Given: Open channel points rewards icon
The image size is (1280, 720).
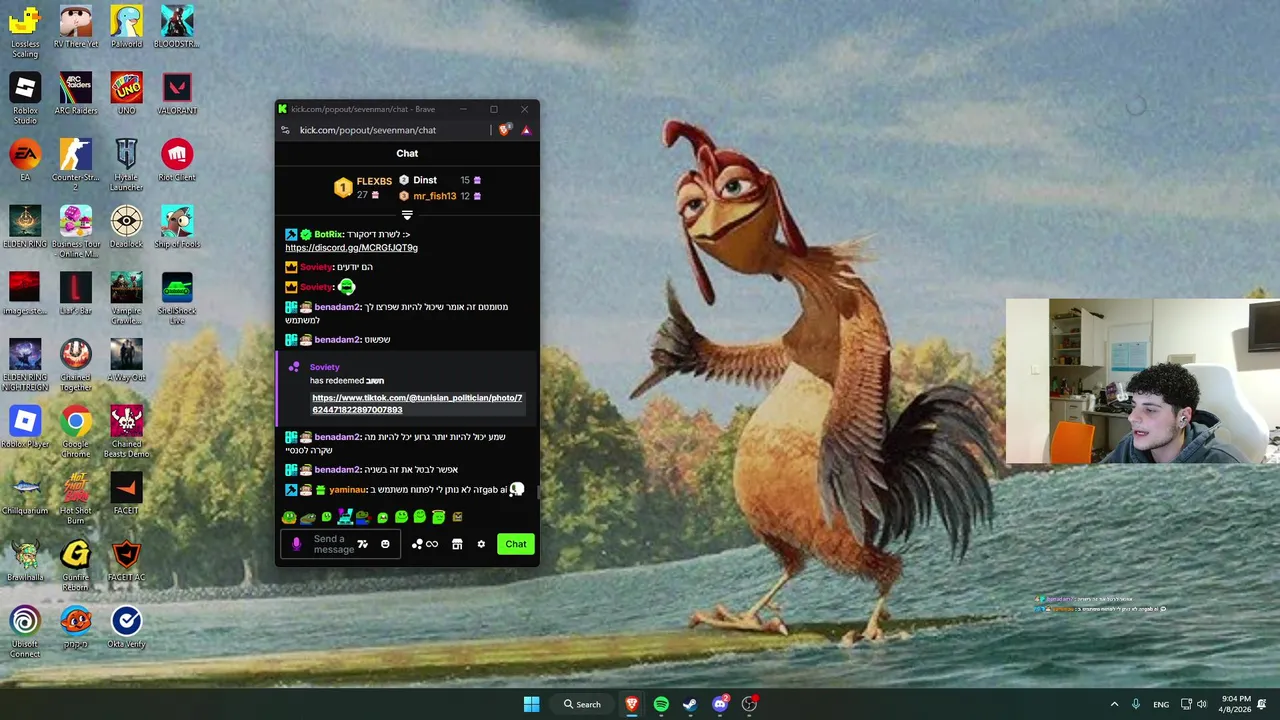Looking at the screenshot, I should click(x=425, y=544).
